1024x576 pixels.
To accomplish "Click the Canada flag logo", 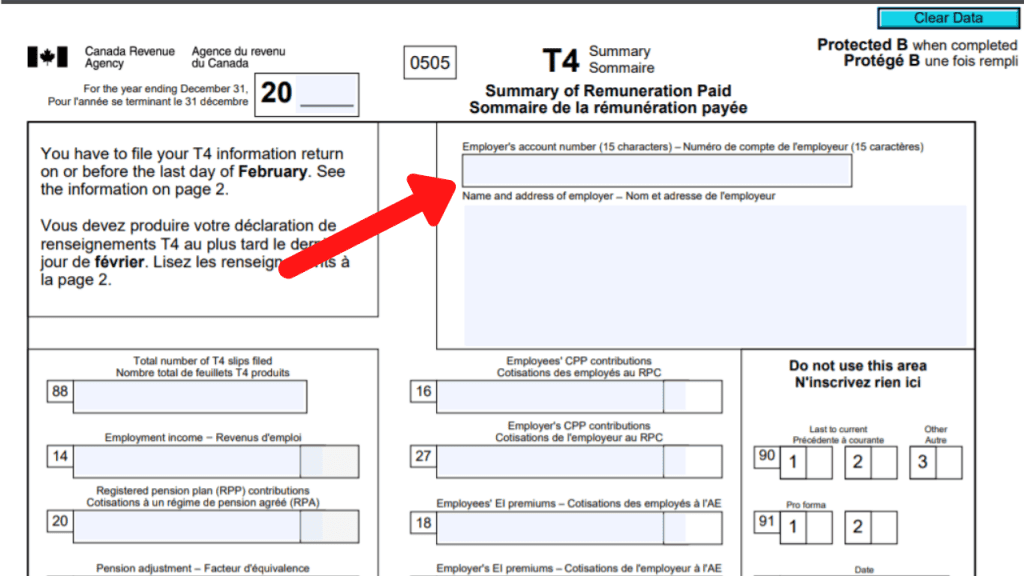I will click(47, 57).
